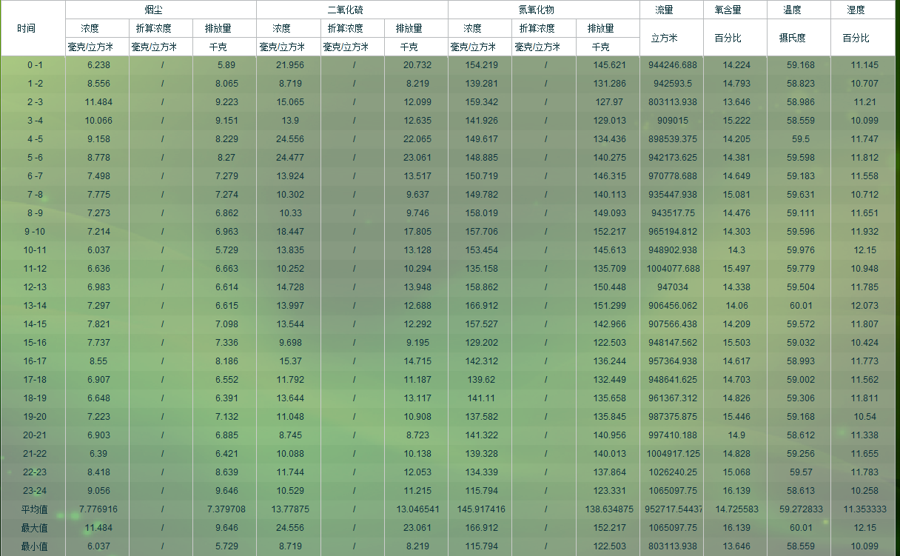Click the 最小值 row label

click(x=35, y=546)
